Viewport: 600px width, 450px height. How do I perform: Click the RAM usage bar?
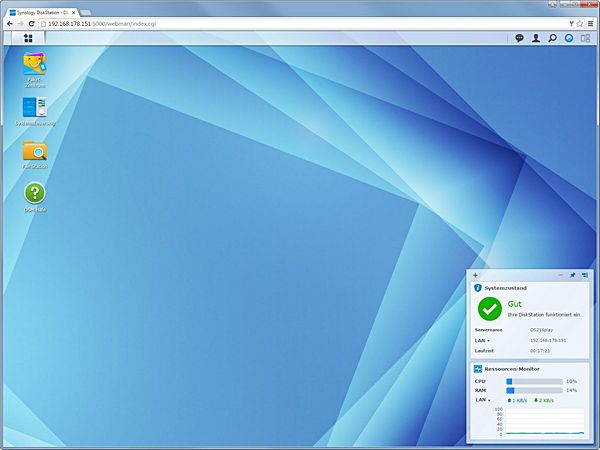(x=534, y=391)
